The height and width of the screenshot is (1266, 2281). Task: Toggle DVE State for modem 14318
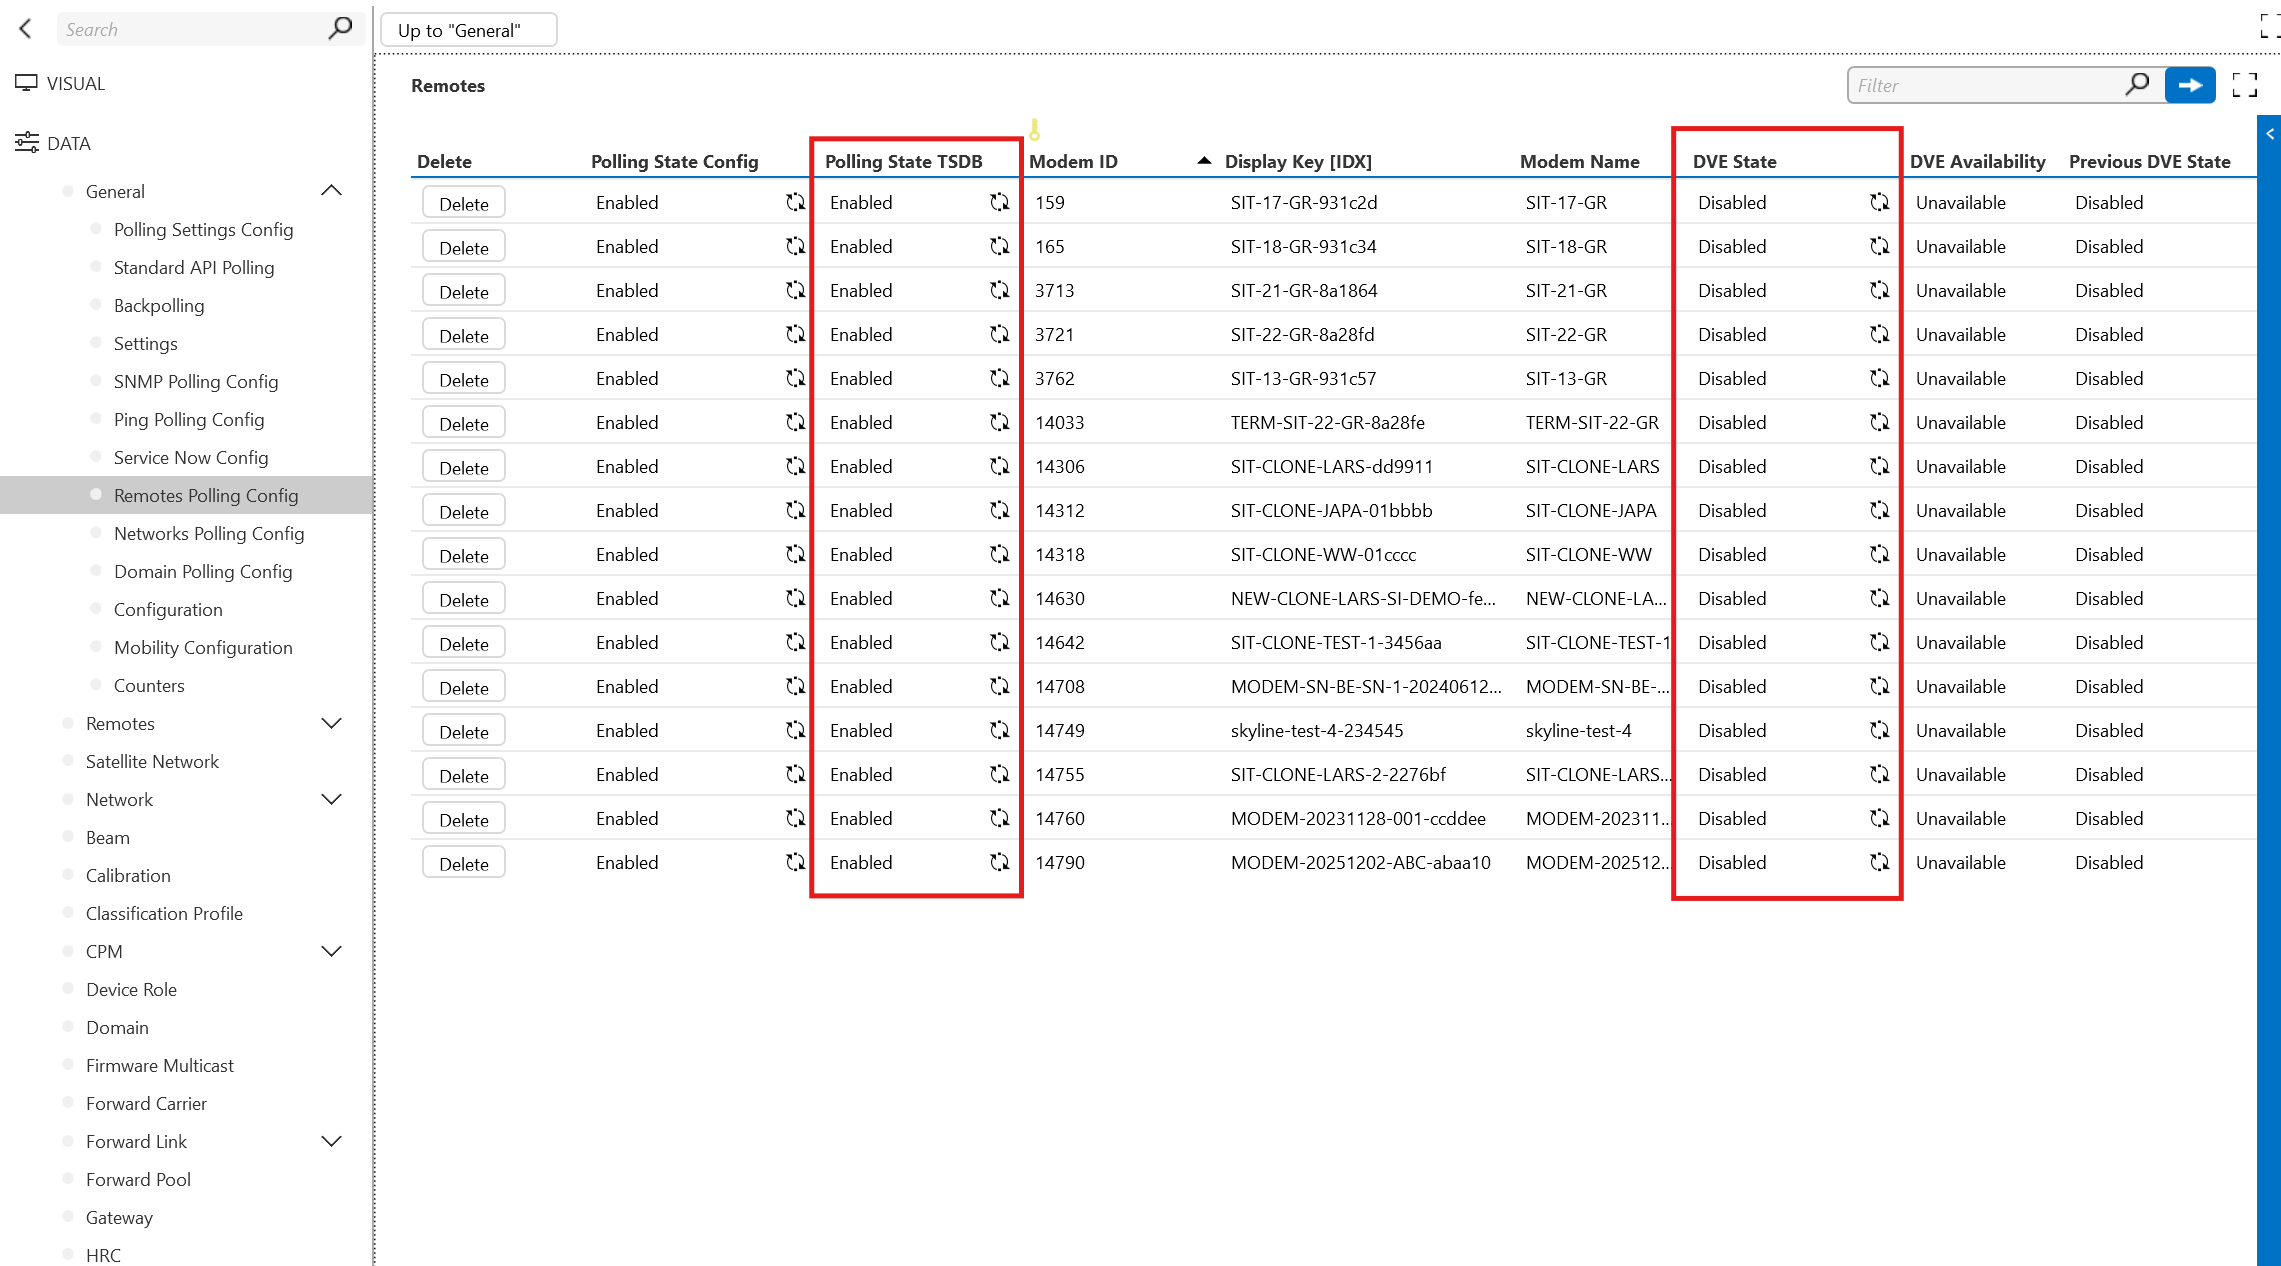[x=1879, y=554]
